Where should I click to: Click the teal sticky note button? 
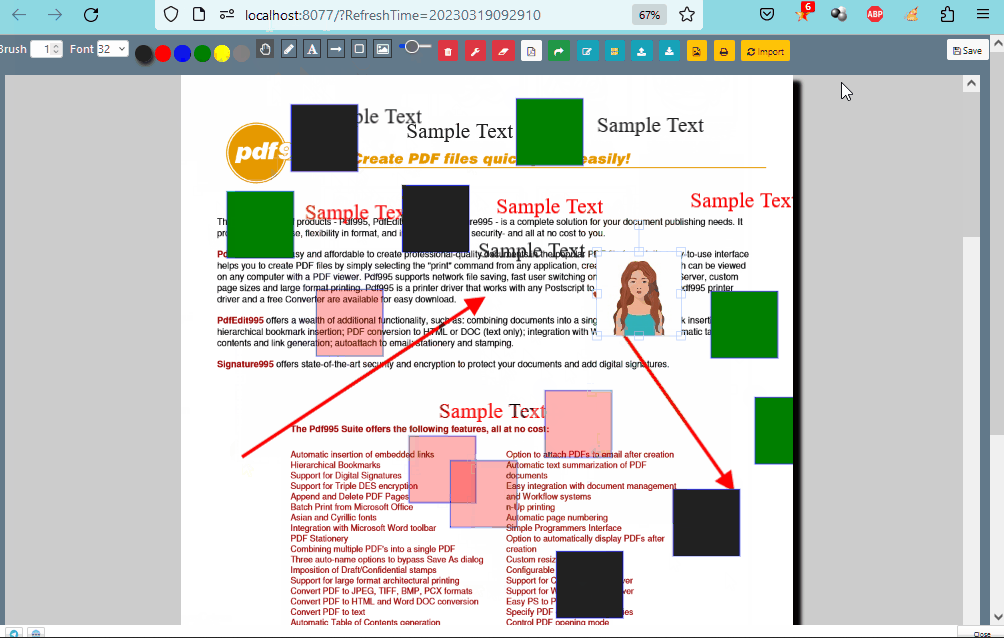614,51
